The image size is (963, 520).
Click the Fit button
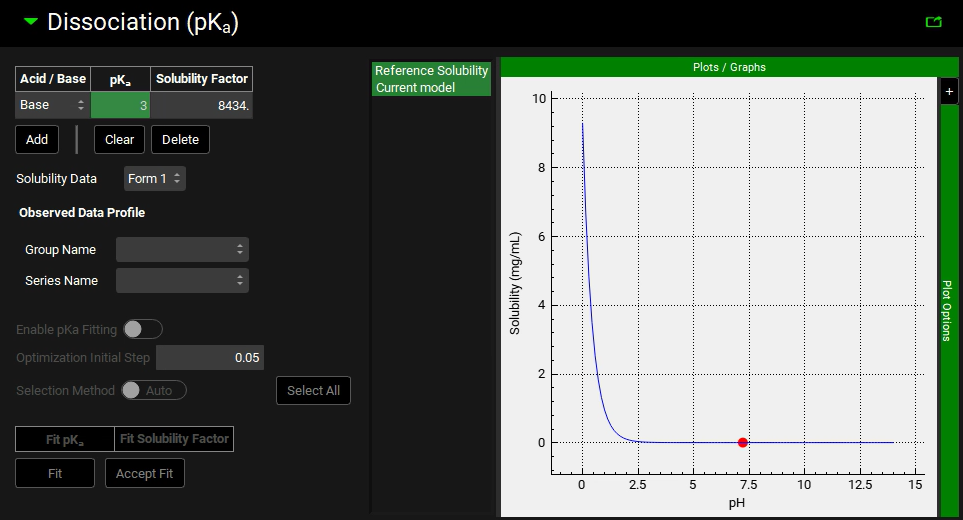55,473
